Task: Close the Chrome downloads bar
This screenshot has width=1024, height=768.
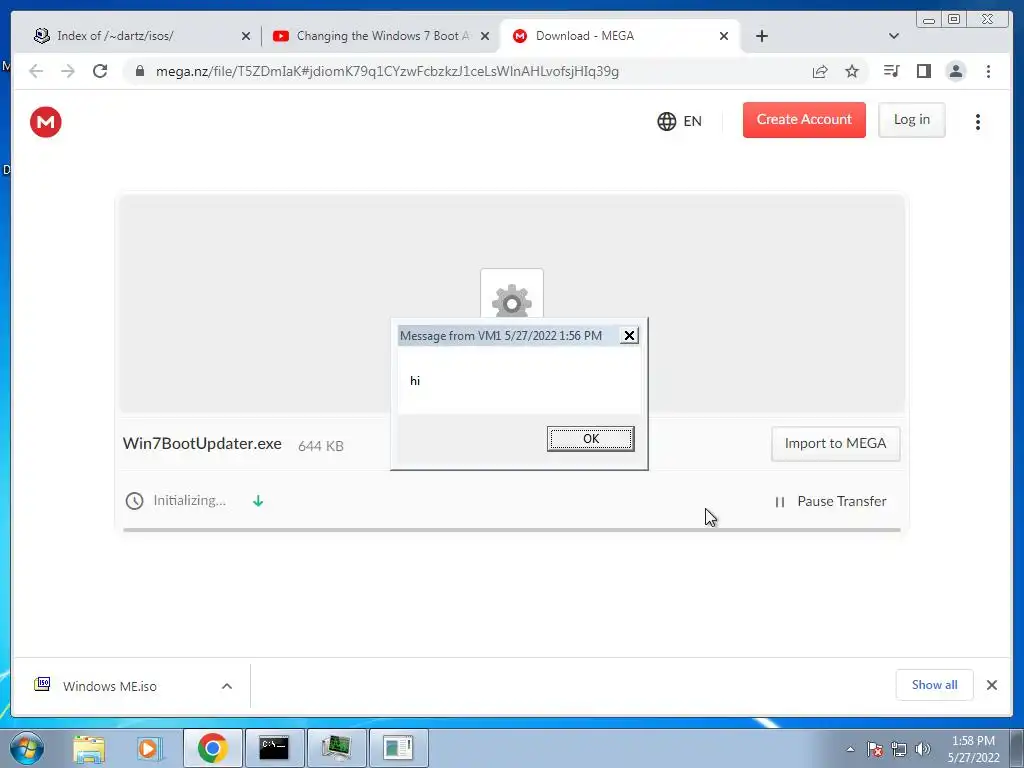Action: [x=992, y=685]
